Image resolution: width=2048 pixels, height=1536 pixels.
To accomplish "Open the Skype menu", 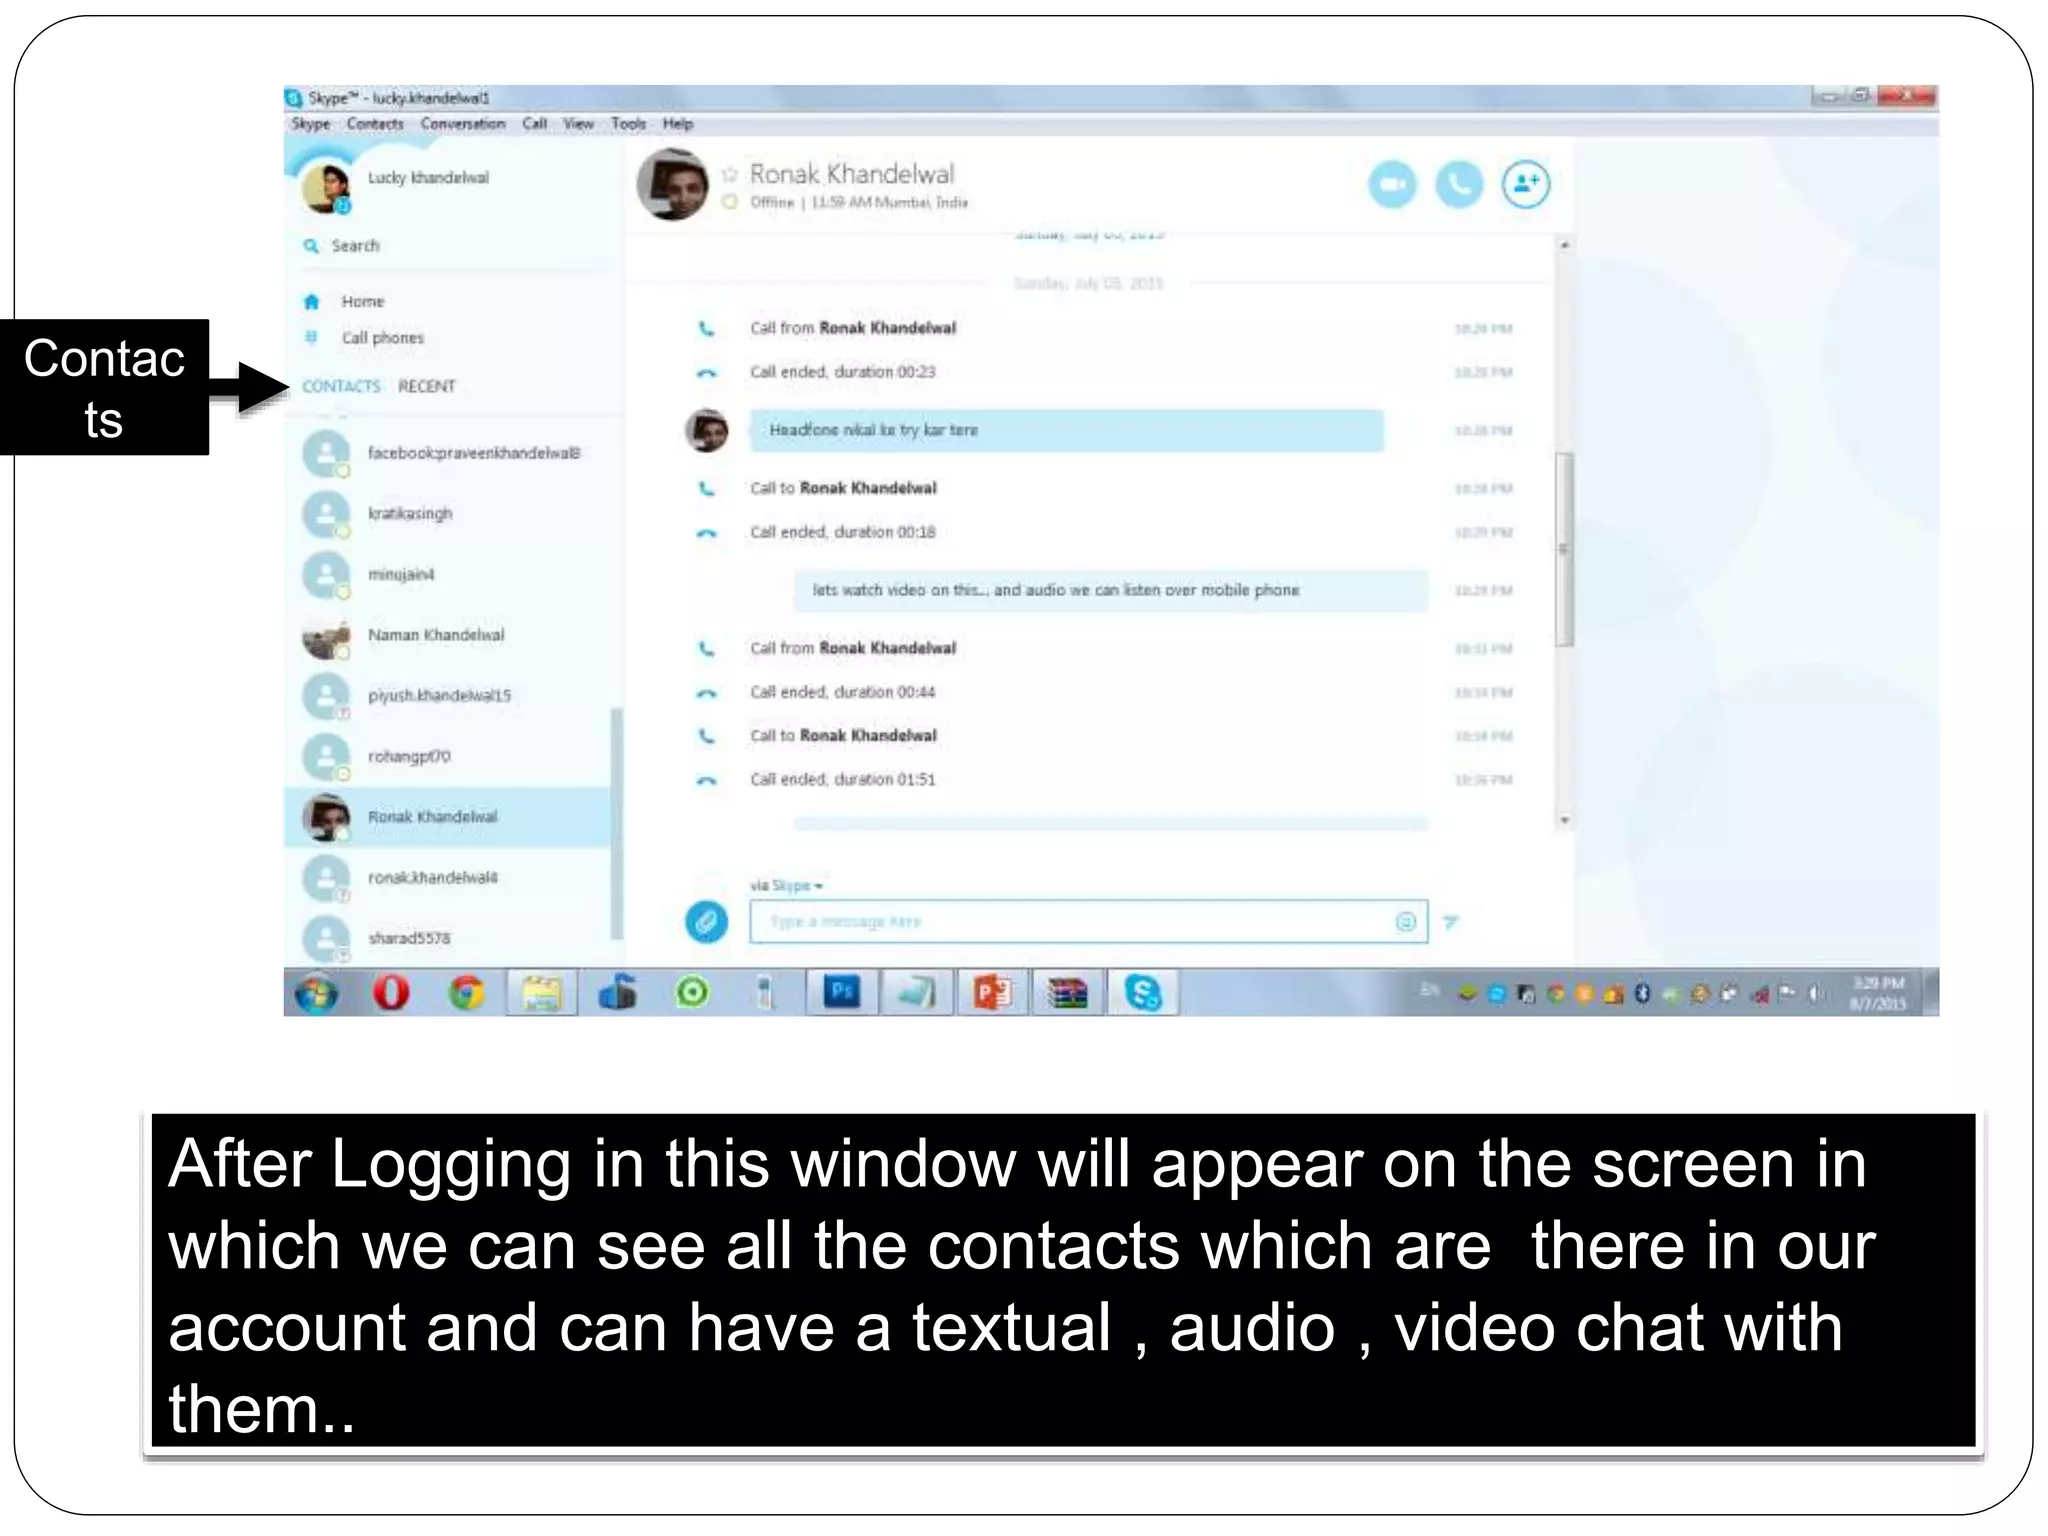I will pos(310,124).
